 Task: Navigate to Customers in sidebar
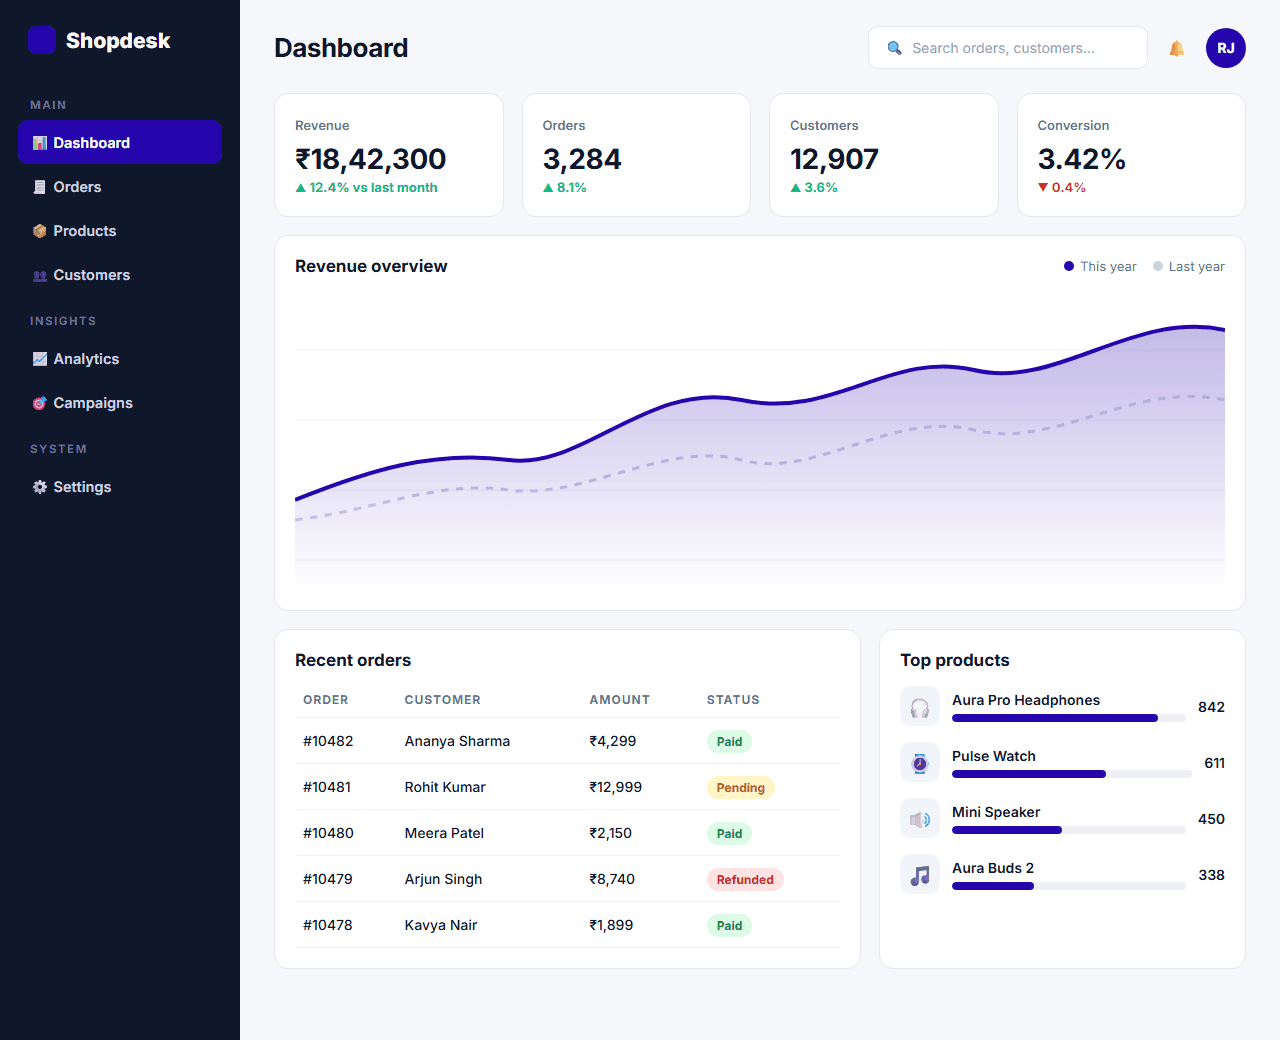point(120,275)
